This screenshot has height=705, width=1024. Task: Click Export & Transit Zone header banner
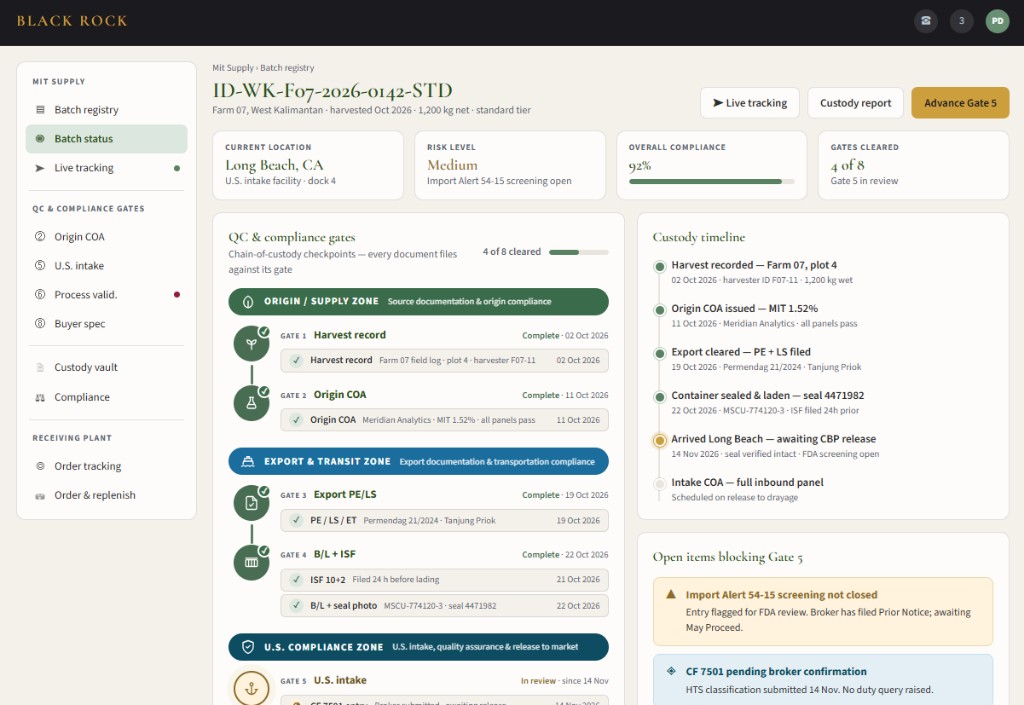pyautogui.click(x=418, y=462)
